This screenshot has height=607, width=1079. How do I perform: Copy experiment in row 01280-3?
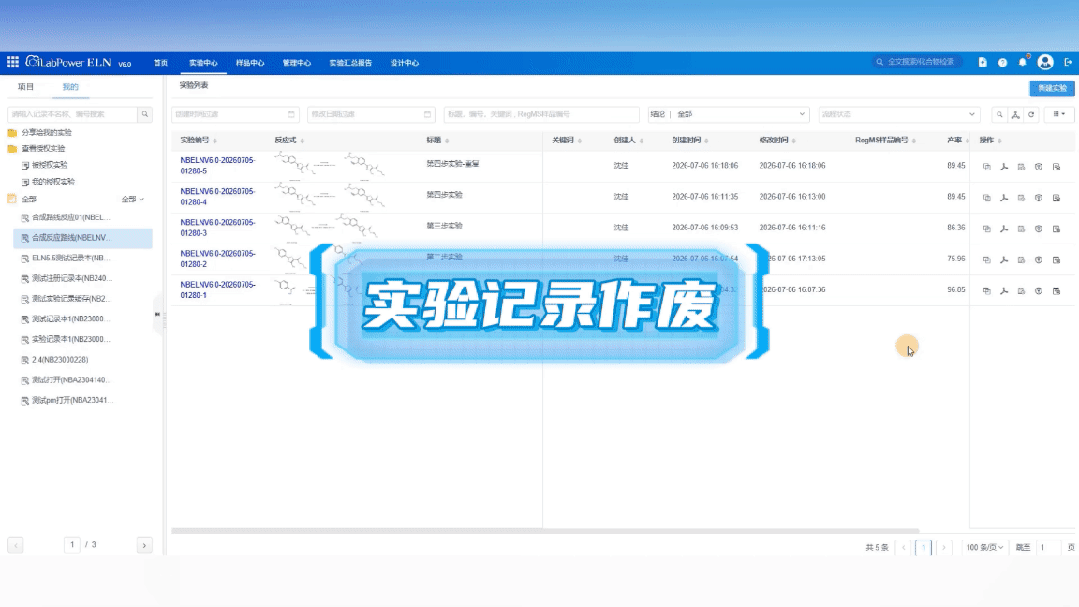pyautogui.click(x=986, y=228)
